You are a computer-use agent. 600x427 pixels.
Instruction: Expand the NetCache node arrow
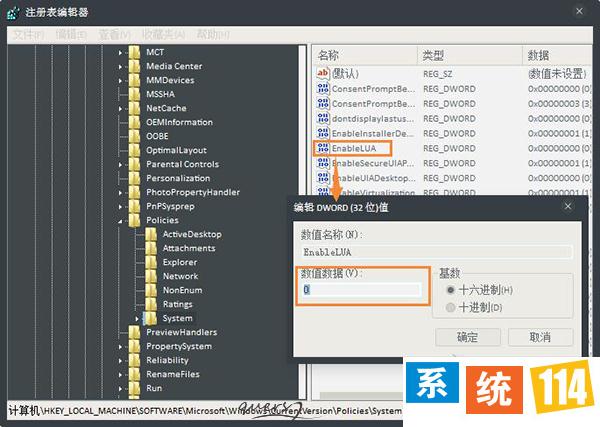click(x=120, y=109)
